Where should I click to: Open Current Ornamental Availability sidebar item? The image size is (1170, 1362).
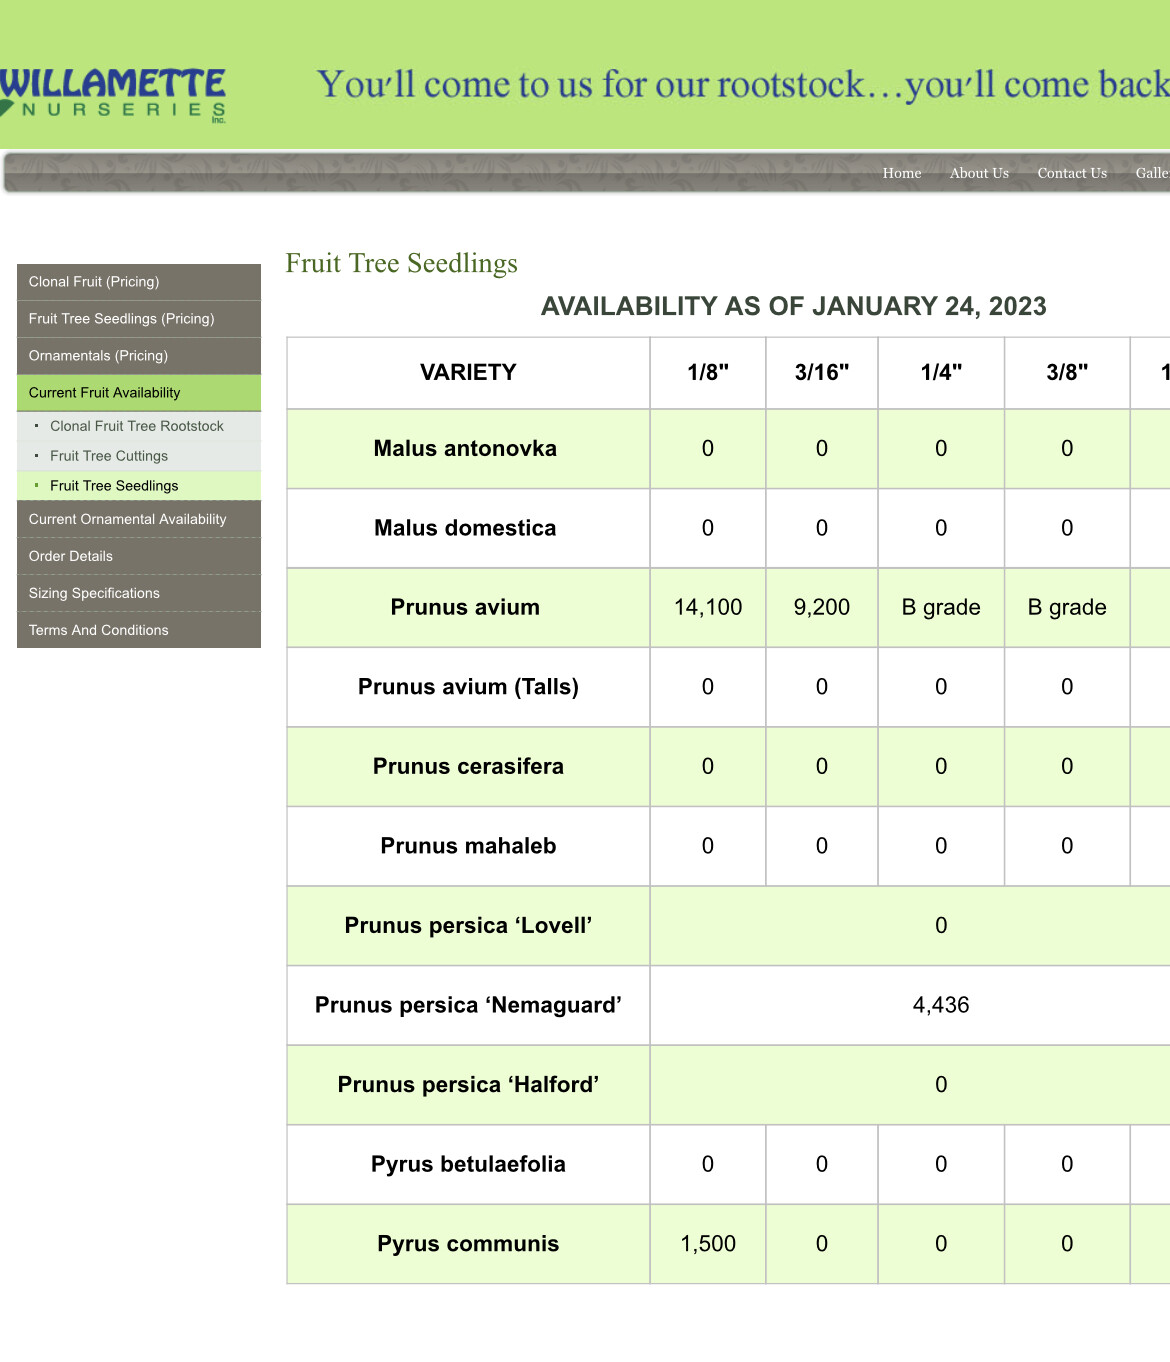coord(139,519)
